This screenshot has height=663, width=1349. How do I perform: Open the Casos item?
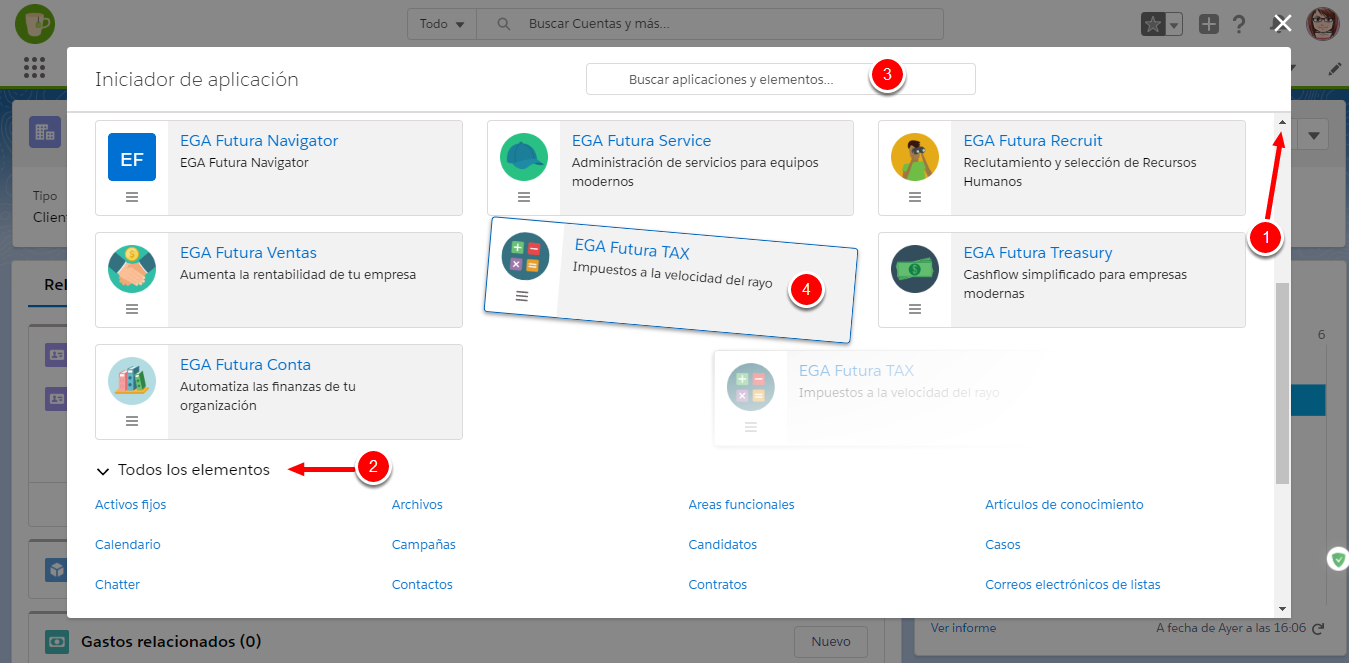pos(1003,545)
